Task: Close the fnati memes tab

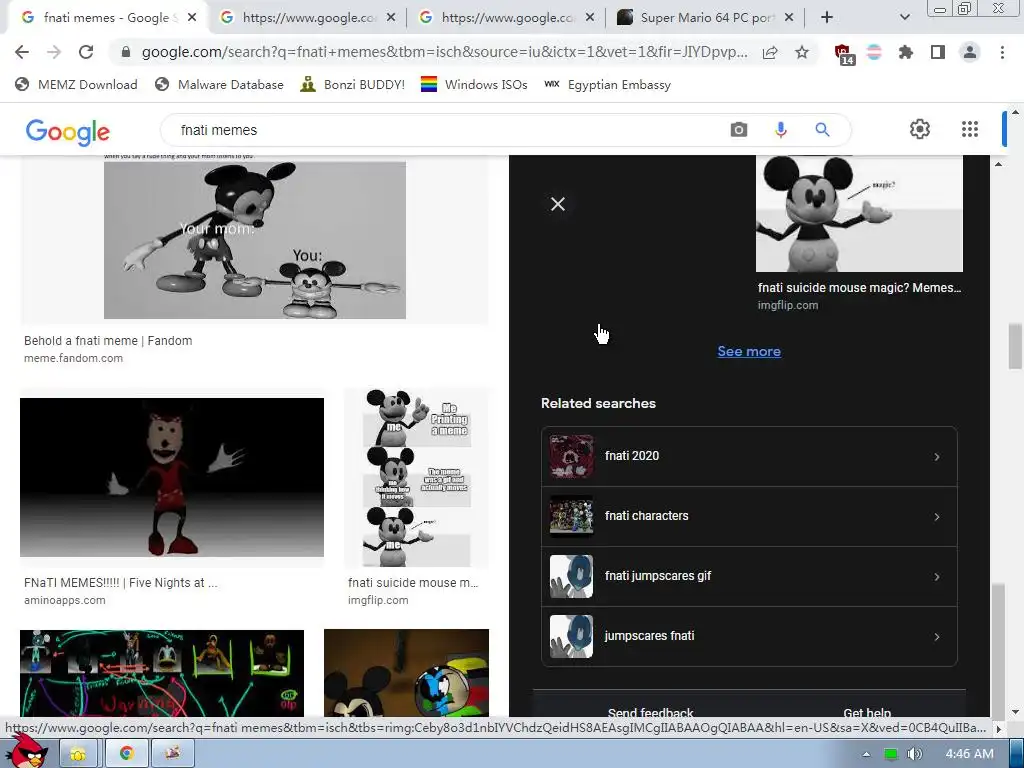Action: pos(192,18)
